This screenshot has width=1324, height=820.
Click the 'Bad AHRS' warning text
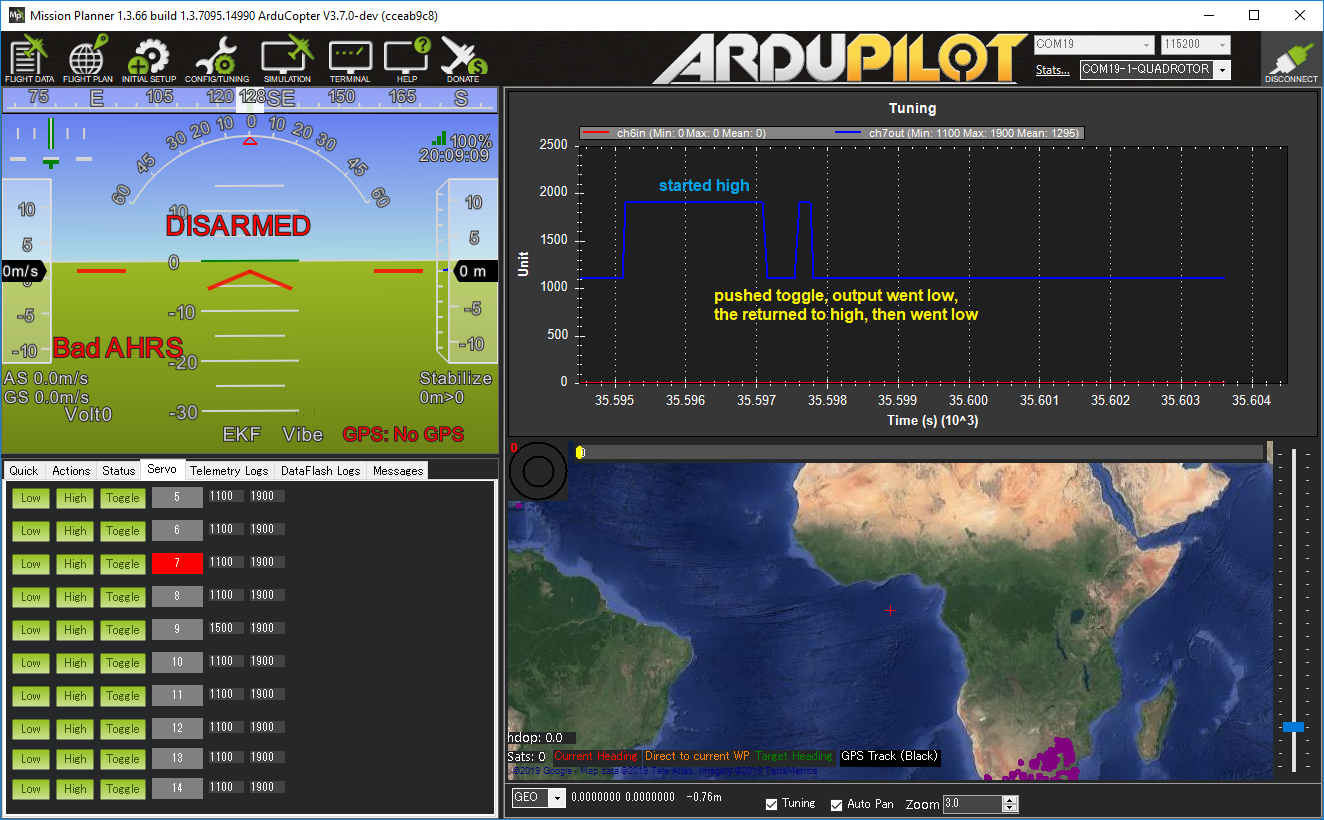[118, 348]
